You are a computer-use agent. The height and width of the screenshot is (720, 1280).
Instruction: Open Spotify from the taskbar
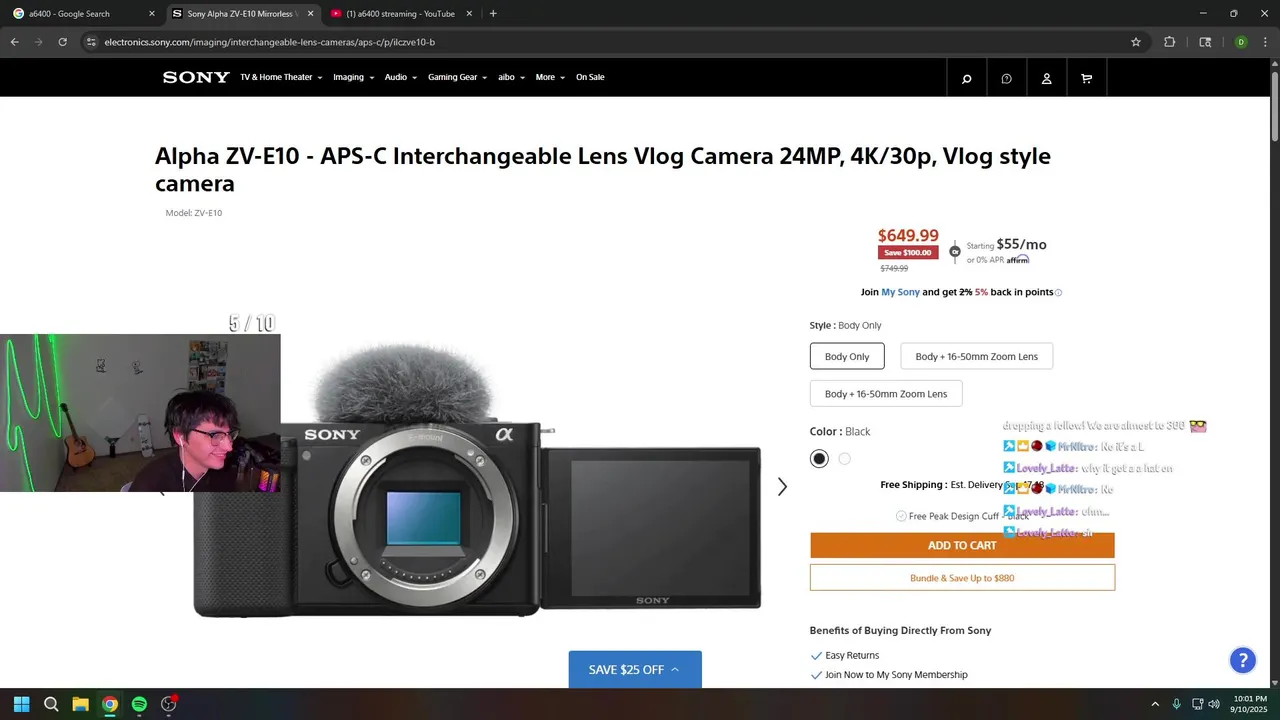139,704
